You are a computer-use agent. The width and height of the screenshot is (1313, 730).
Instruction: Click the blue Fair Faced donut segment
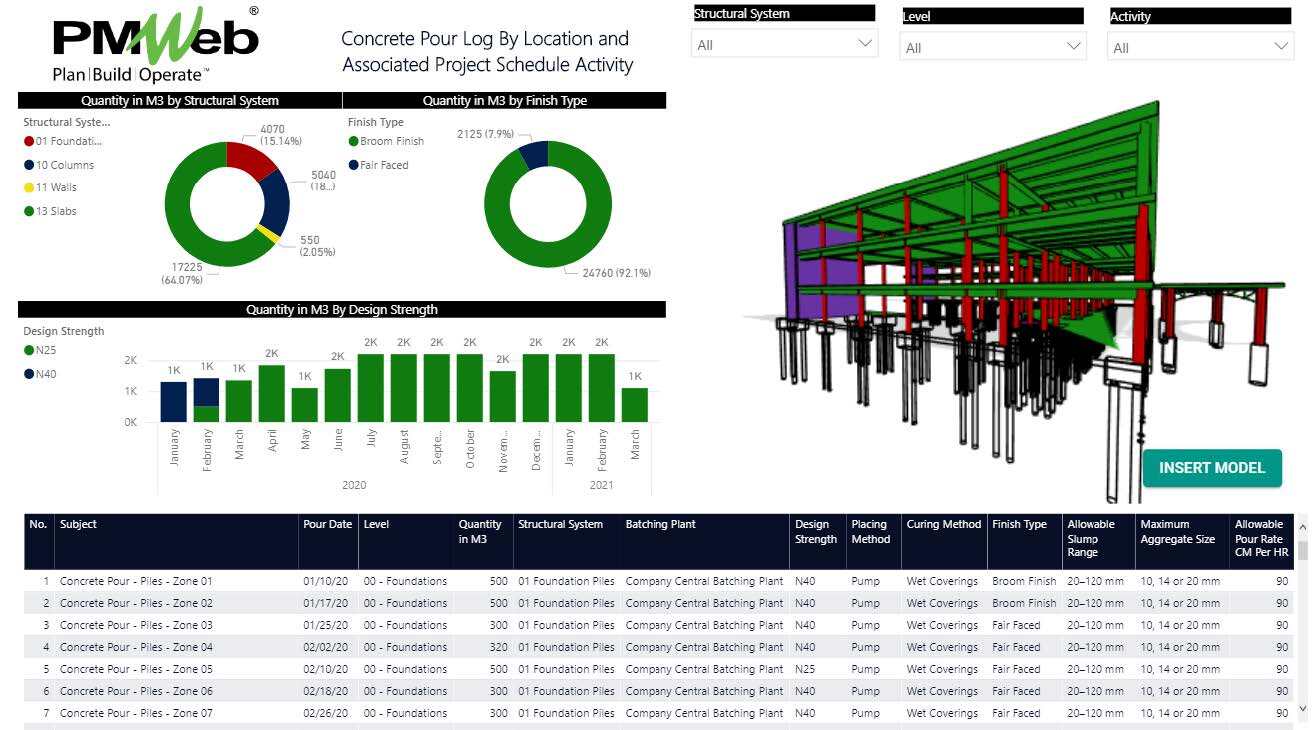[535, 153]
